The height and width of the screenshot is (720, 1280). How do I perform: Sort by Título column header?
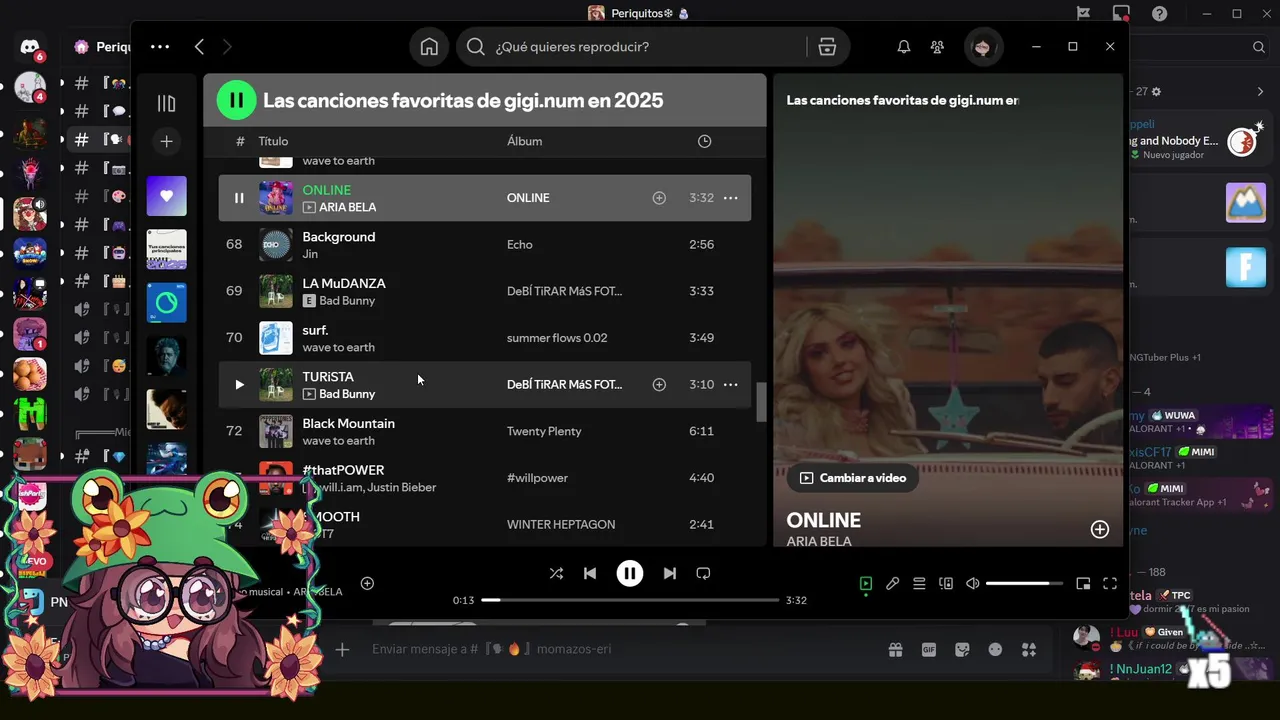click(x=273, y=141)
